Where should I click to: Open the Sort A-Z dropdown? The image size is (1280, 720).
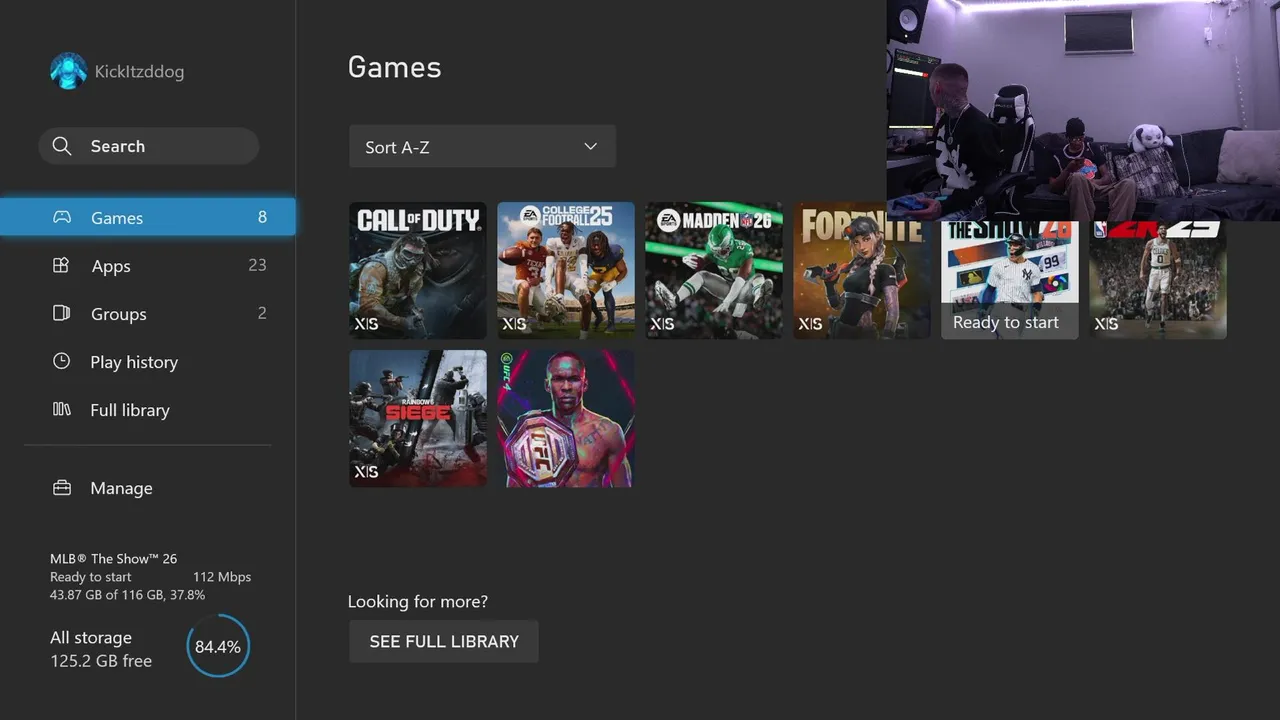click(x=482, y=147)
